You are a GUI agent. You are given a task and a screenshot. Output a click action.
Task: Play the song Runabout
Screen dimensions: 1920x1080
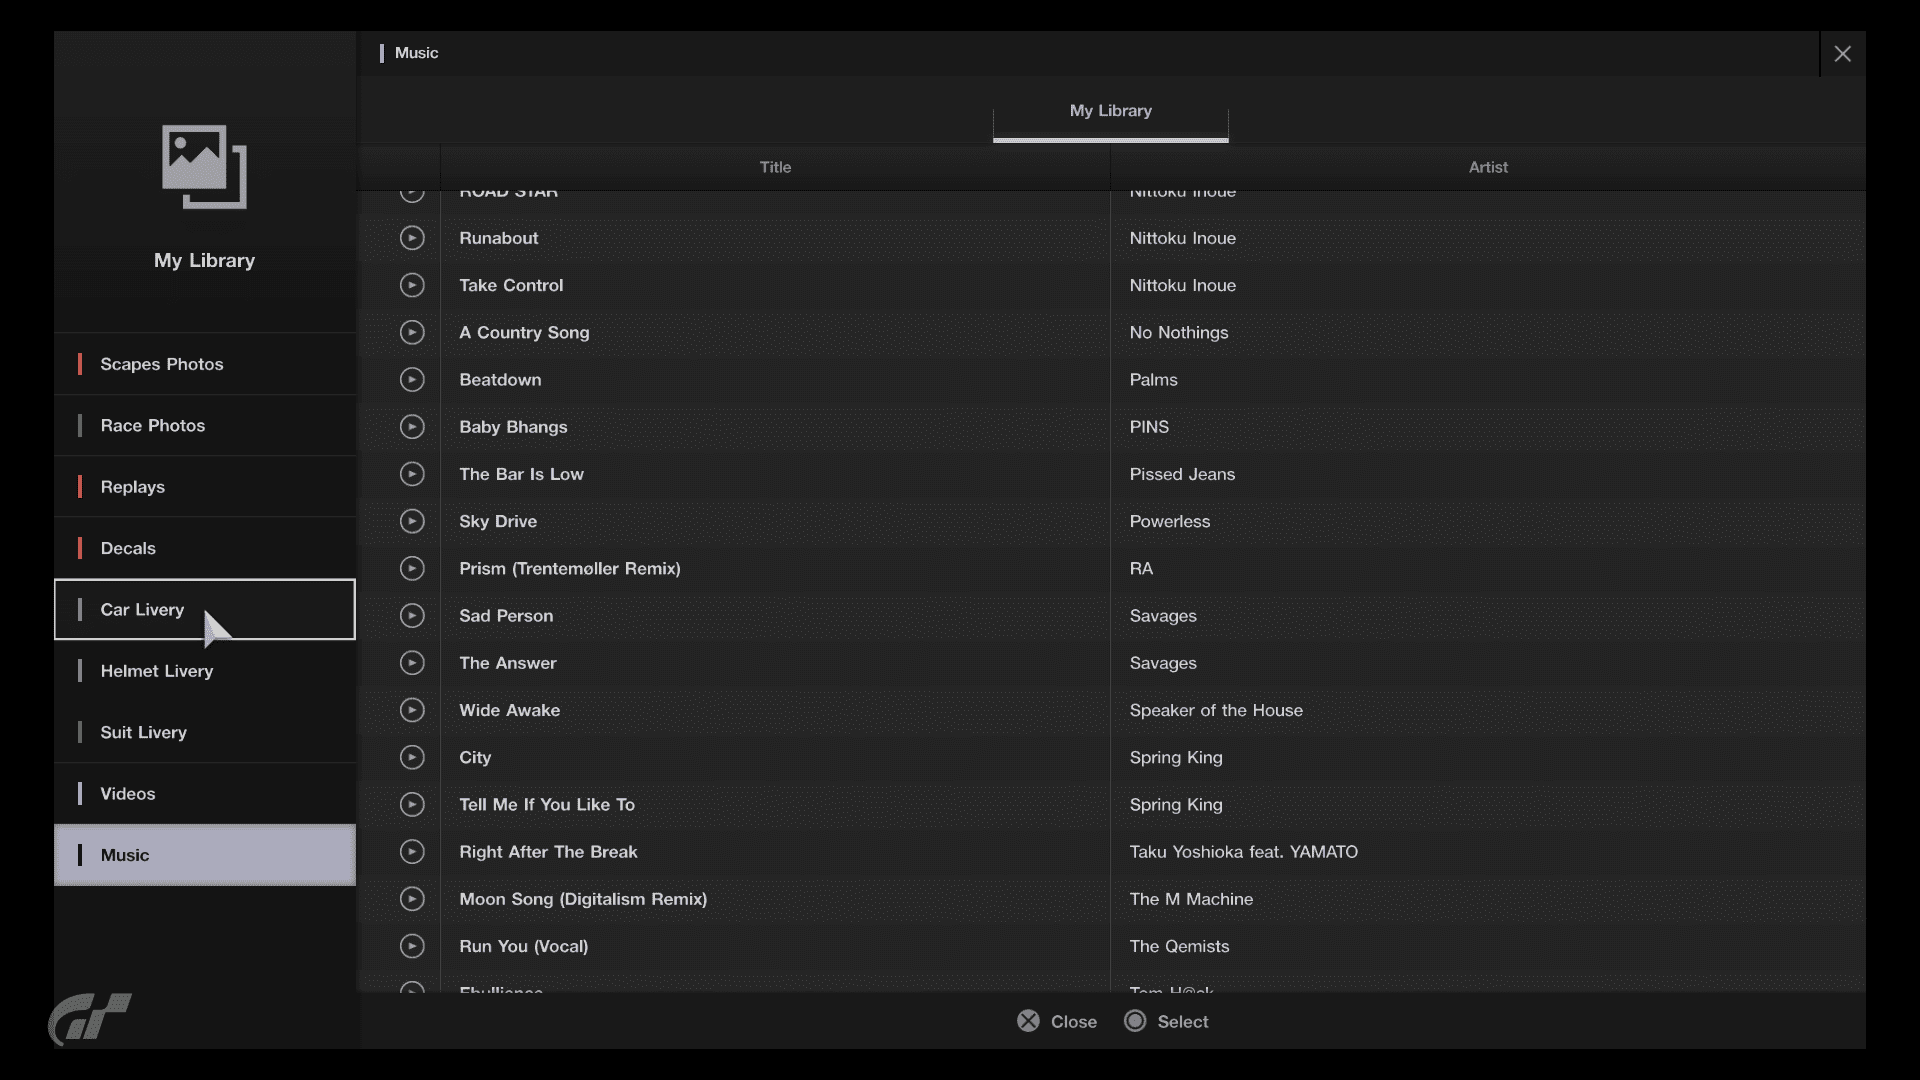(412, 238)
